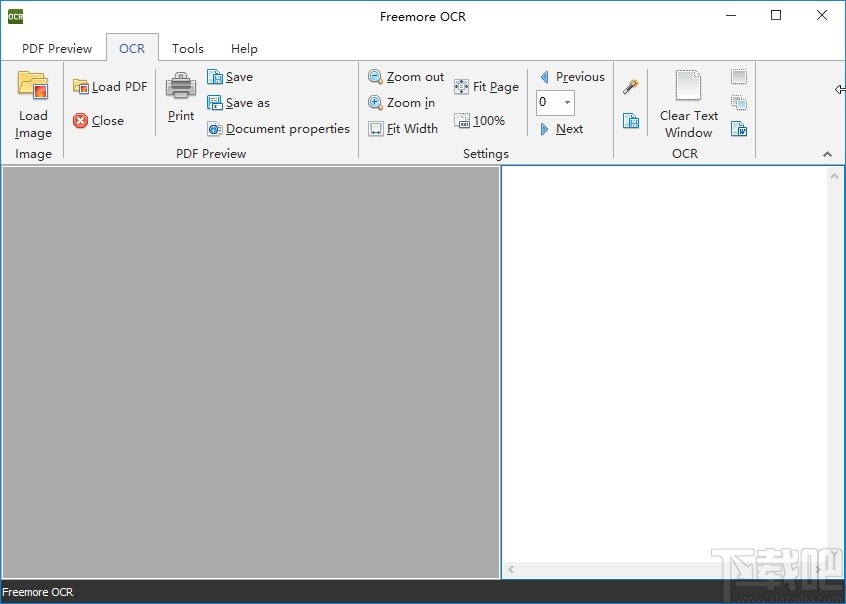The width and height of the screenshot is (846, 604).
Task: Click the Document properties info icon
Action: pos(215,129)
